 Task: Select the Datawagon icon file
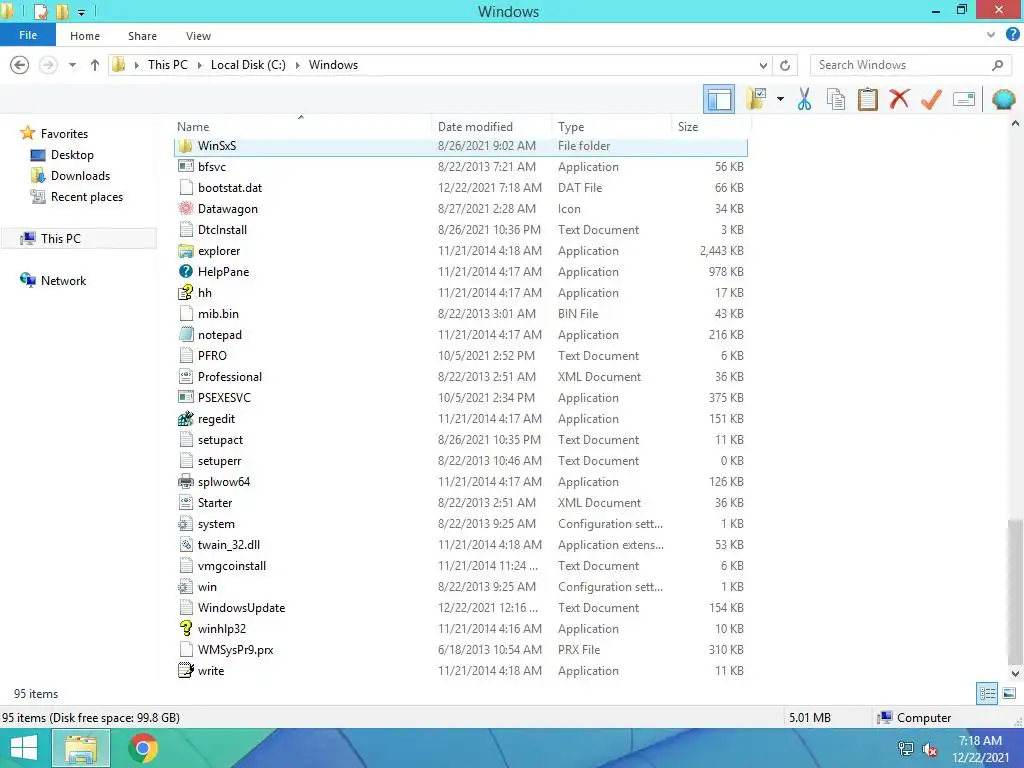point(185,208)
